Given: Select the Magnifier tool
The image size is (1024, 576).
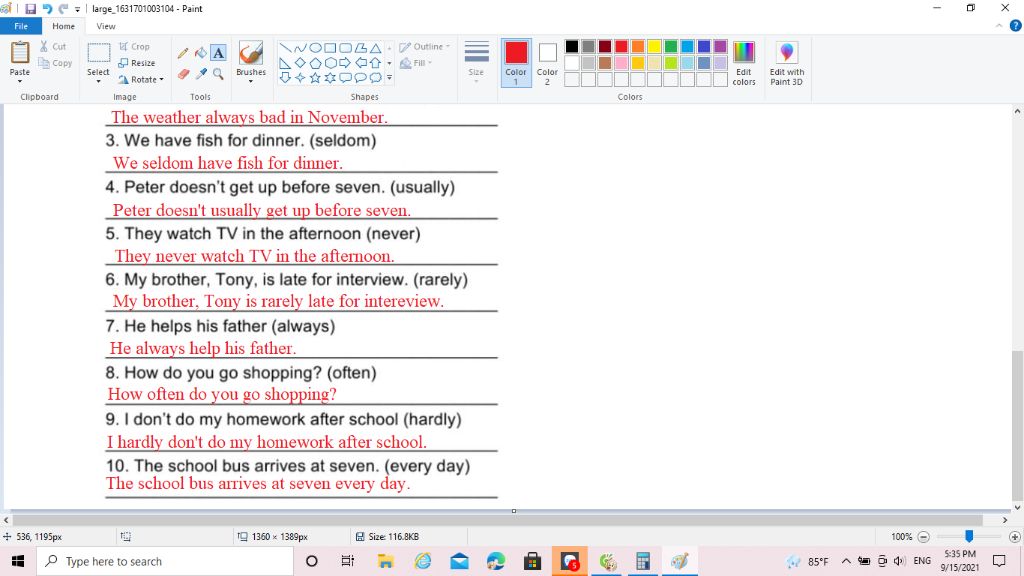Looking at the screenshot, I should click(x=219, y=74).
